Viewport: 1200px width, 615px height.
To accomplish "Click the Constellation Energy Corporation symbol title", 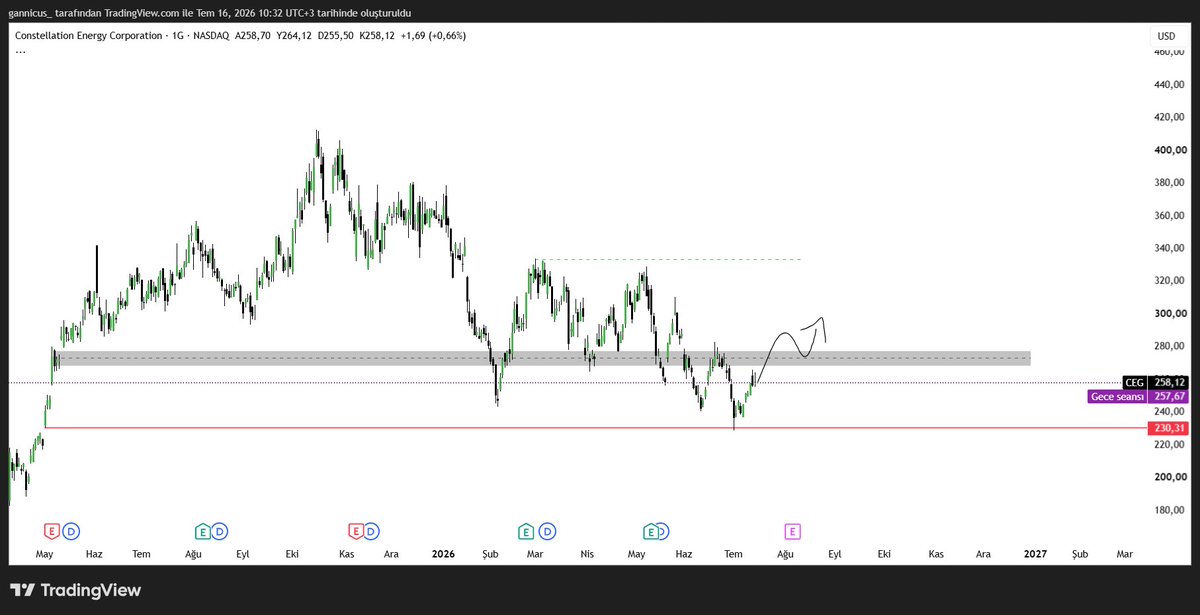I will point(89,36).
